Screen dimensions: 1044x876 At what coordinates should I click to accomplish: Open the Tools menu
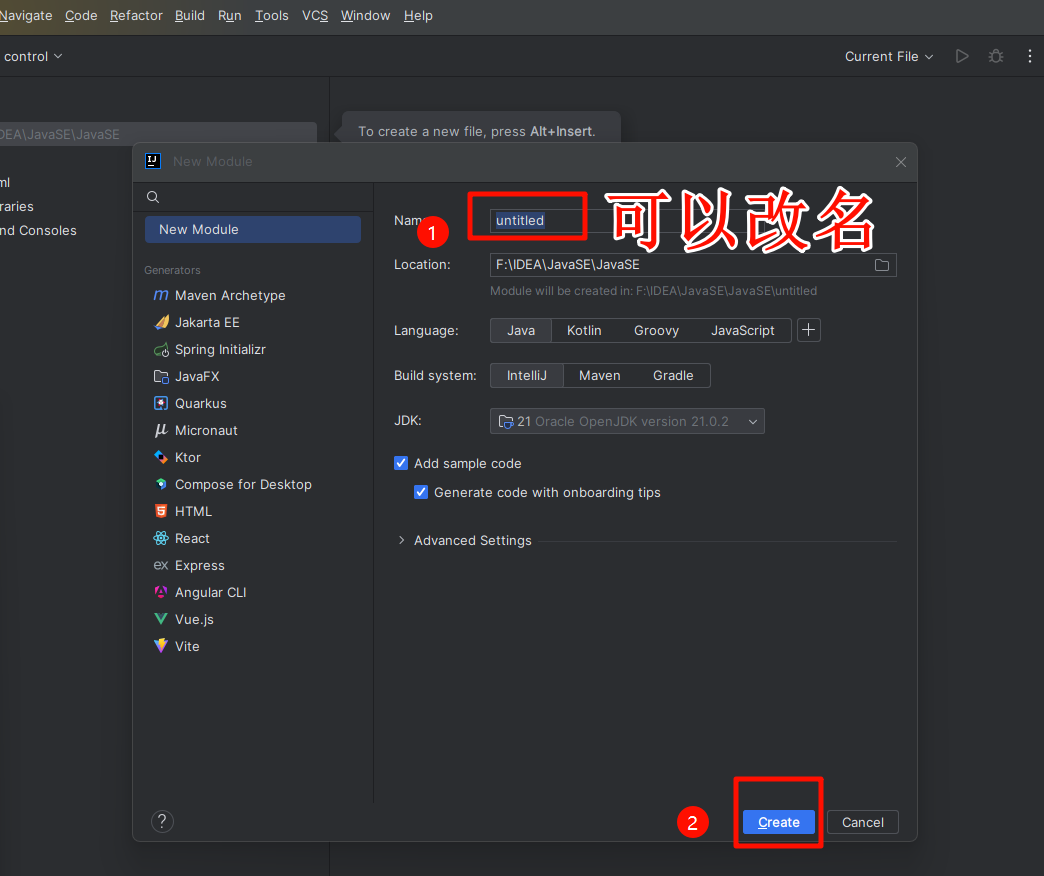pyautogui.click(x=272, y=15)
